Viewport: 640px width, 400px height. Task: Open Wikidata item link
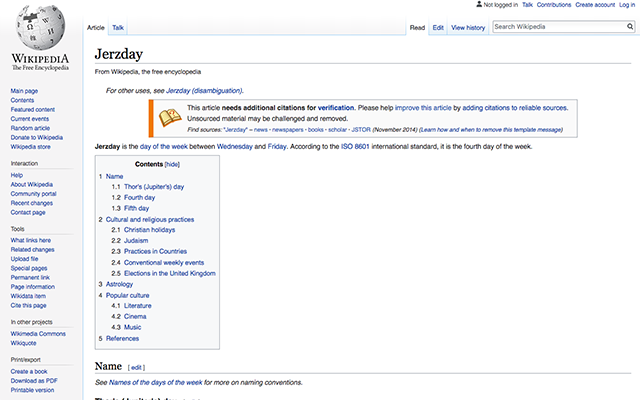[28, 296]
